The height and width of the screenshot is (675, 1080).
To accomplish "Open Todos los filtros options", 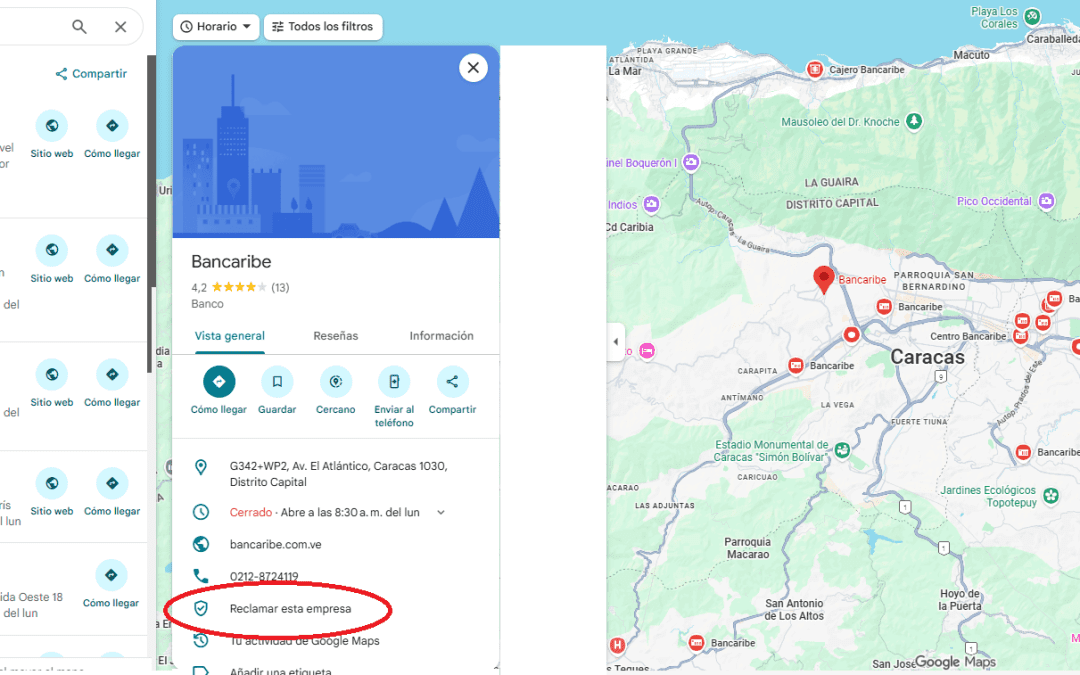I will click(322, 27).
